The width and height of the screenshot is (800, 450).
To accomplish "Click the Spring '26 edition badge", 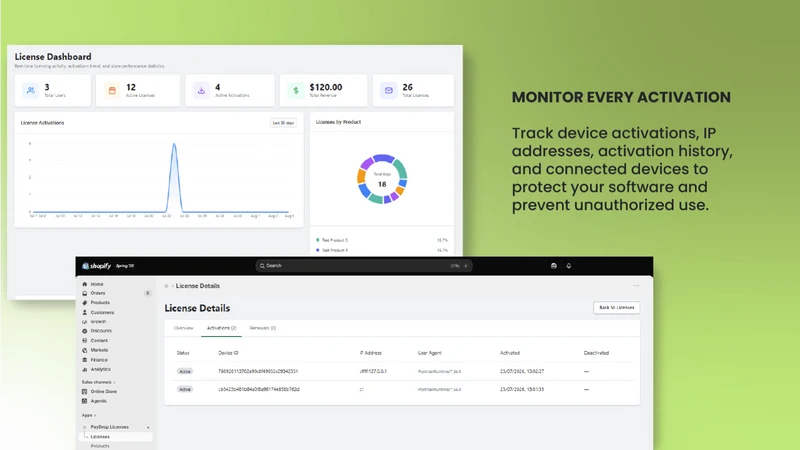I will 124,266.
